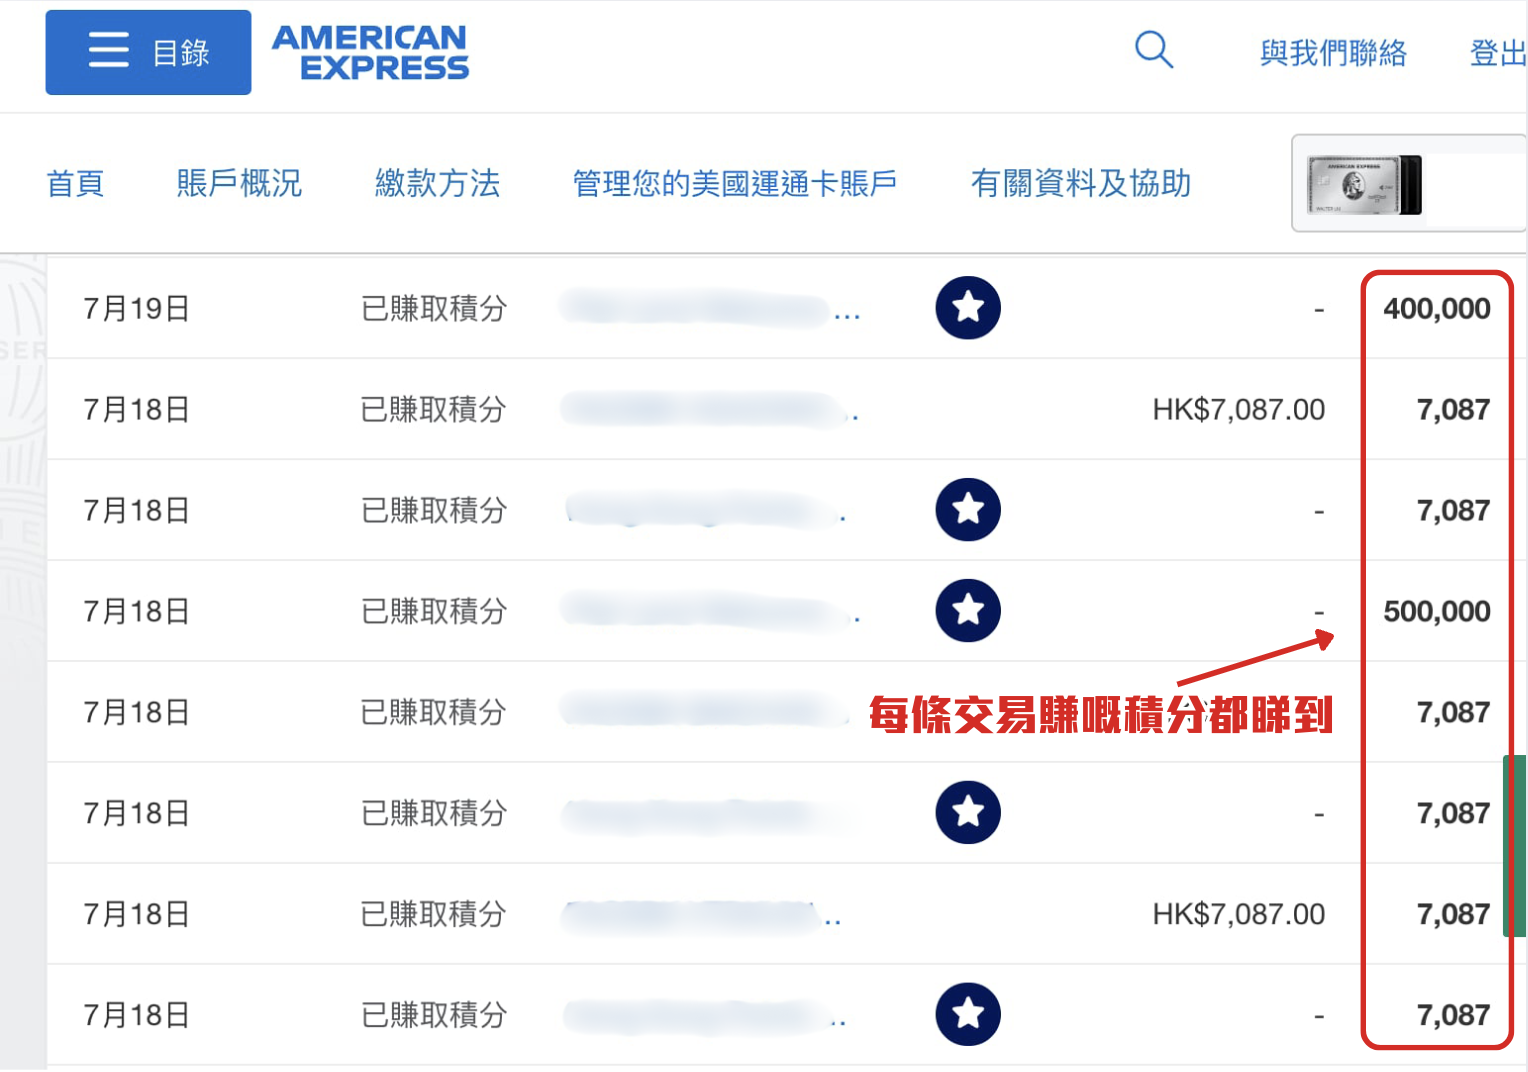Switch to the 賬戶概況 tab
1528x1072 pixels.
click(239, 184)
